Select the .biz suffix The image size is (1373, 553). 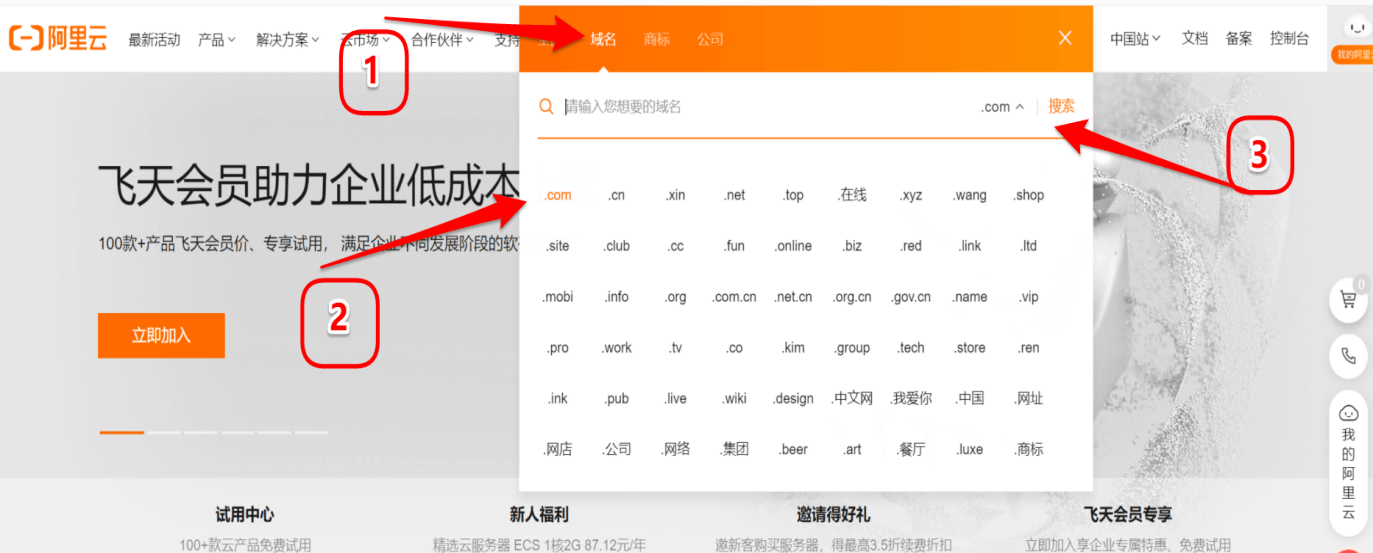(853, 246)
